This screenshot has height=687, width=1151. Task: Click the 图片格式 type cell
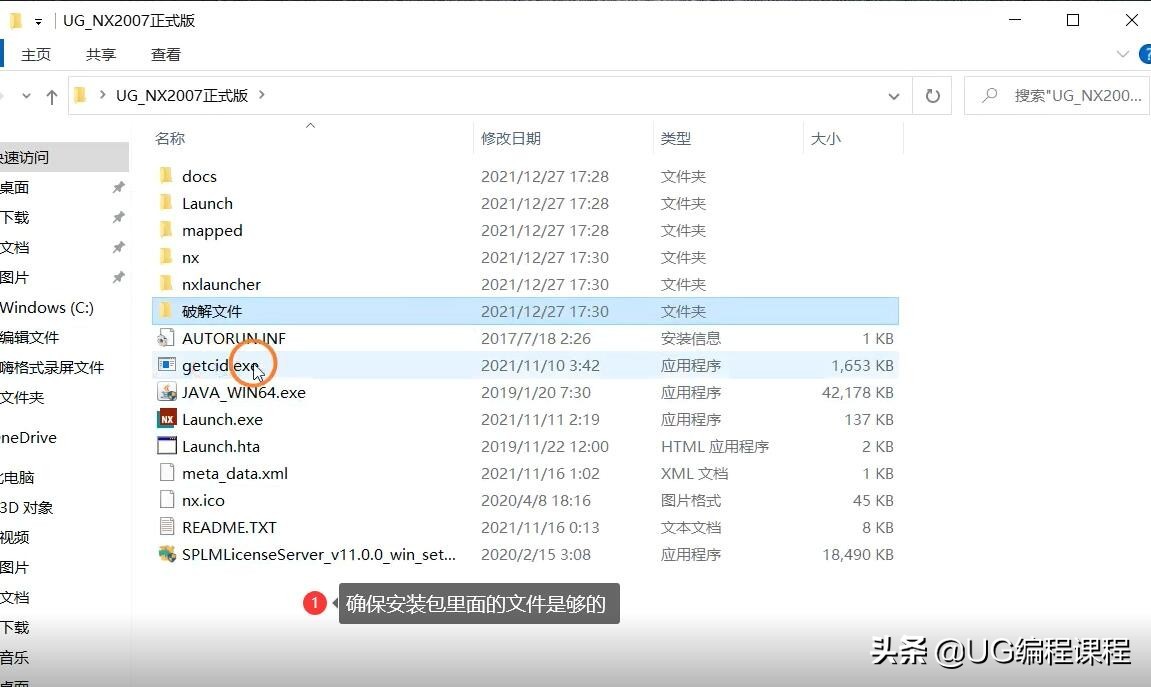(691, 501)
